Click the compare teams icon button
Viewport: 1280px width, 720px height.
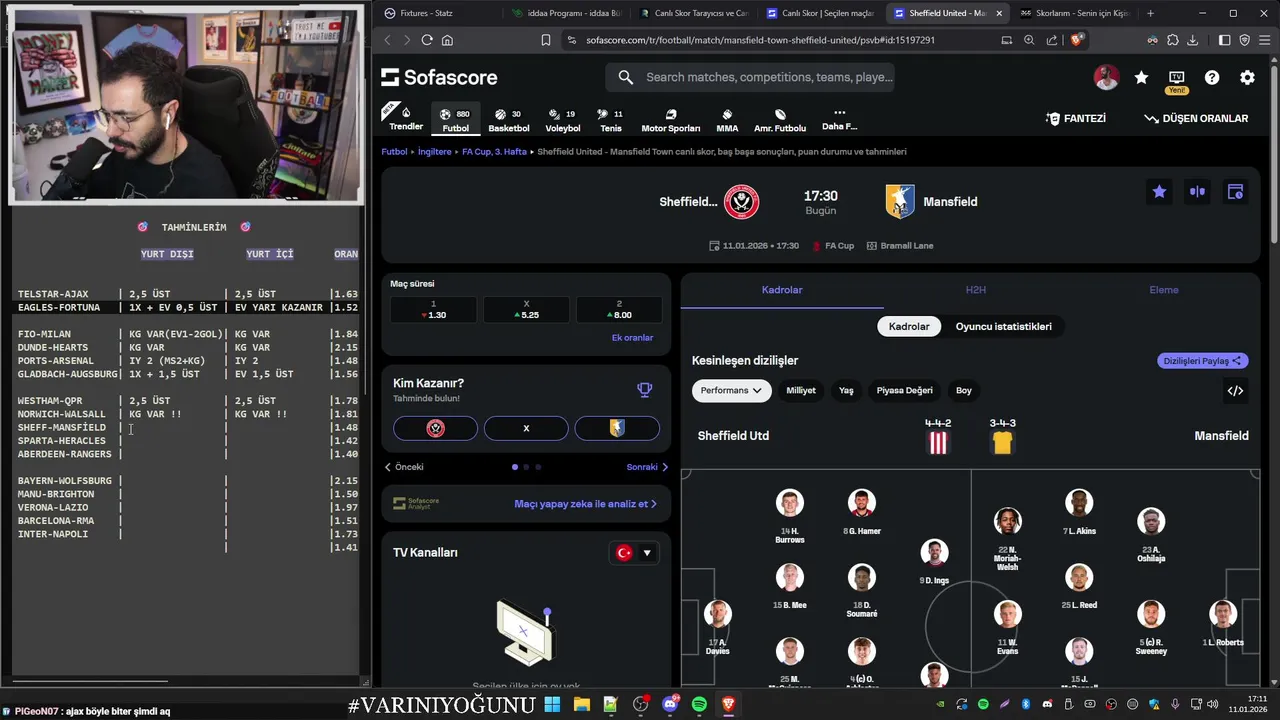point(1197,192)
